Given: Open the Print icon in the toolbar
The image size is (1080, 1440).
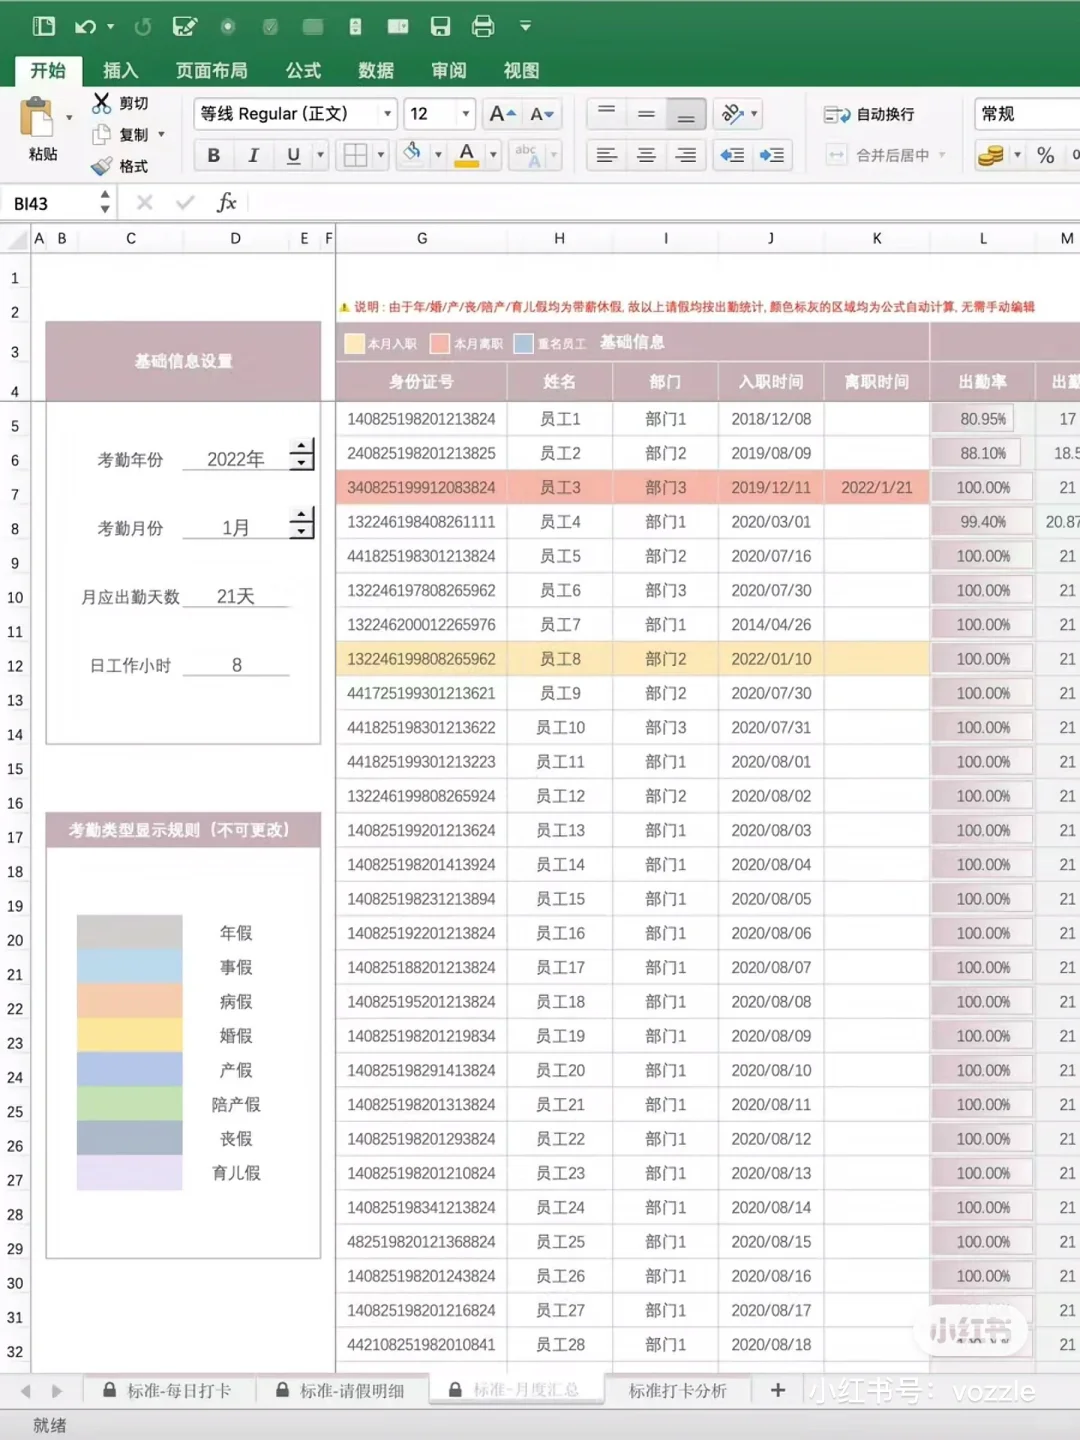Looking at the screenshot, I should (x=483, y=26).
